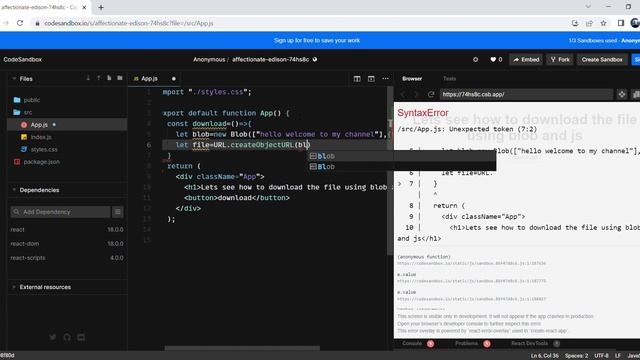Bookmark this page with star icon
Image resolution: width=640 pixels, height=360 pixels.
coord(603,23)
